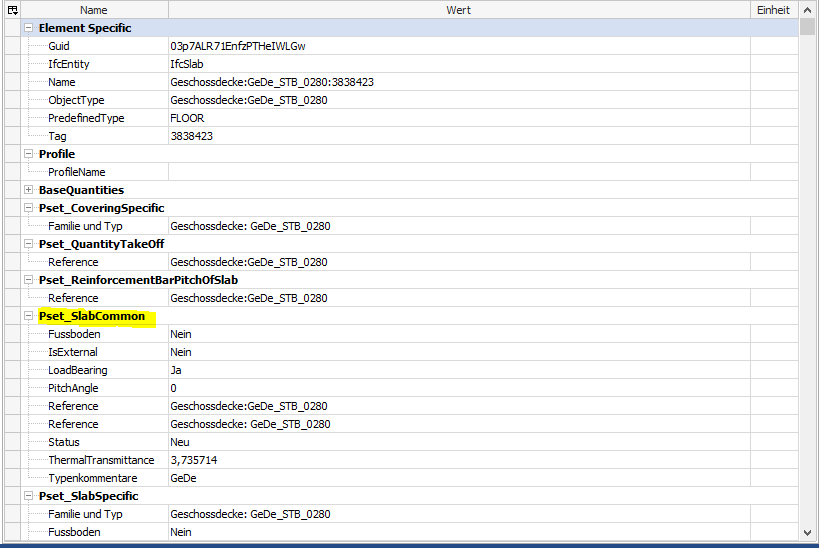The height and width of the screenshot is (548, 819).
Task: Click the Tag value 3838423
Action: pyautogui.click(x=192, y=136)
